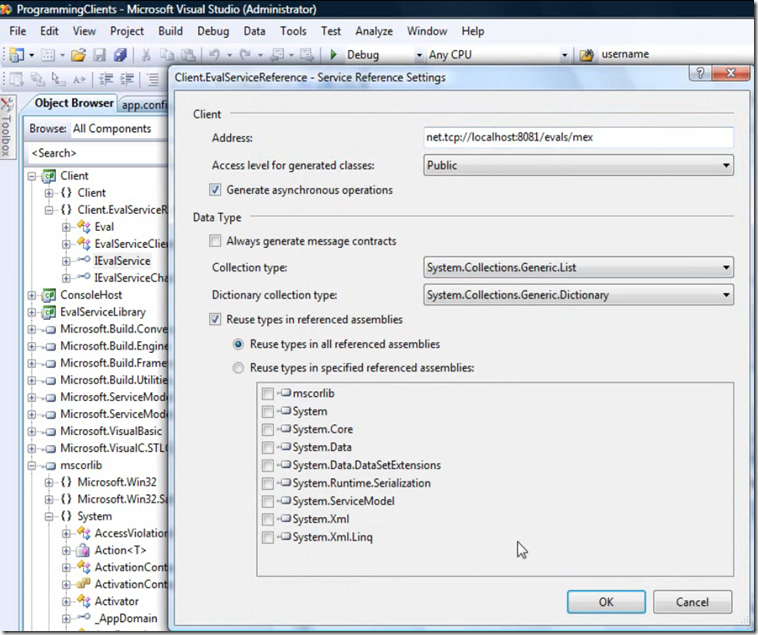The image size is (758, 635).
Task: Click the Display Word Completion icon
Action: click(79, 79)
